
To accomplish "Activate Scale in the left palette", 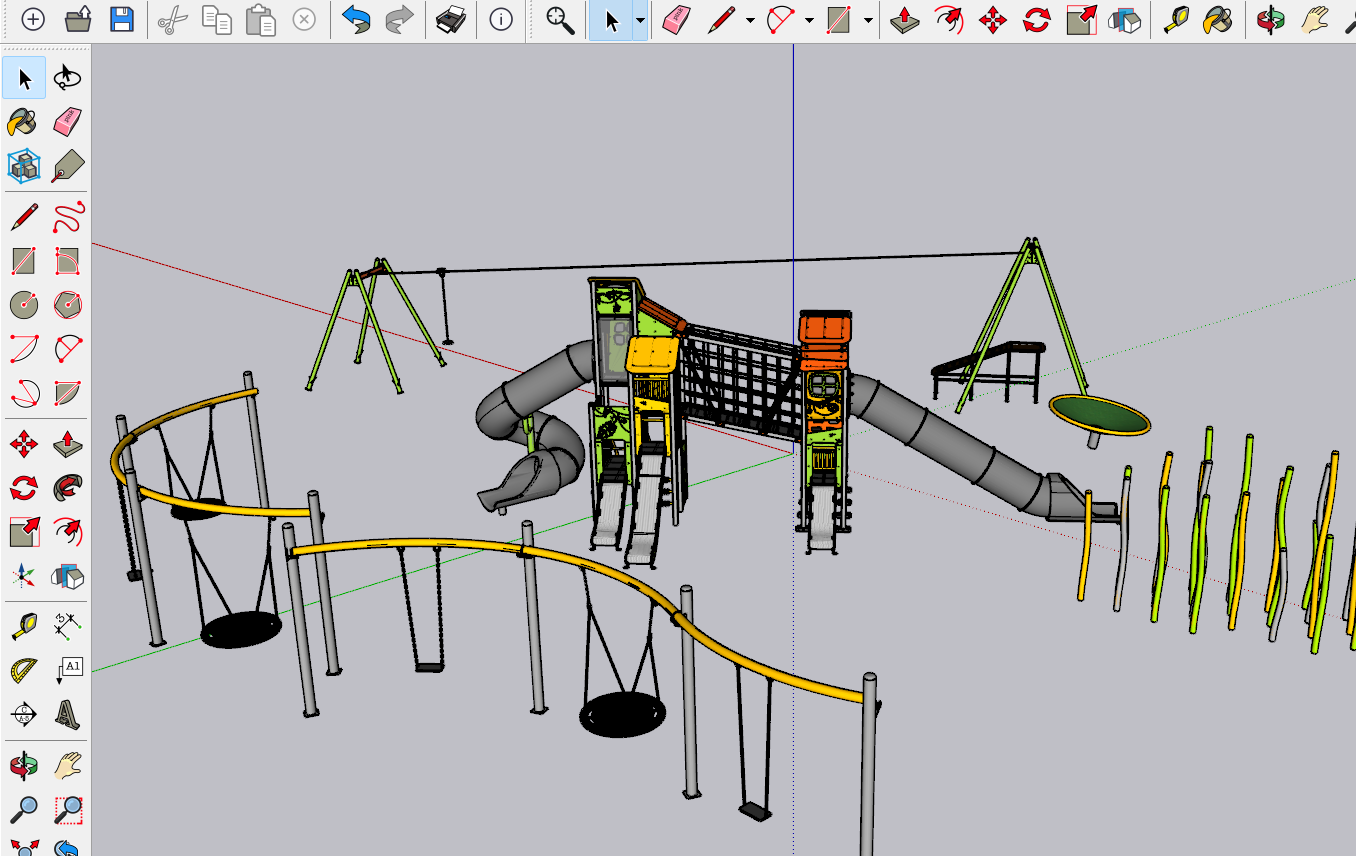I will (24, 531).
